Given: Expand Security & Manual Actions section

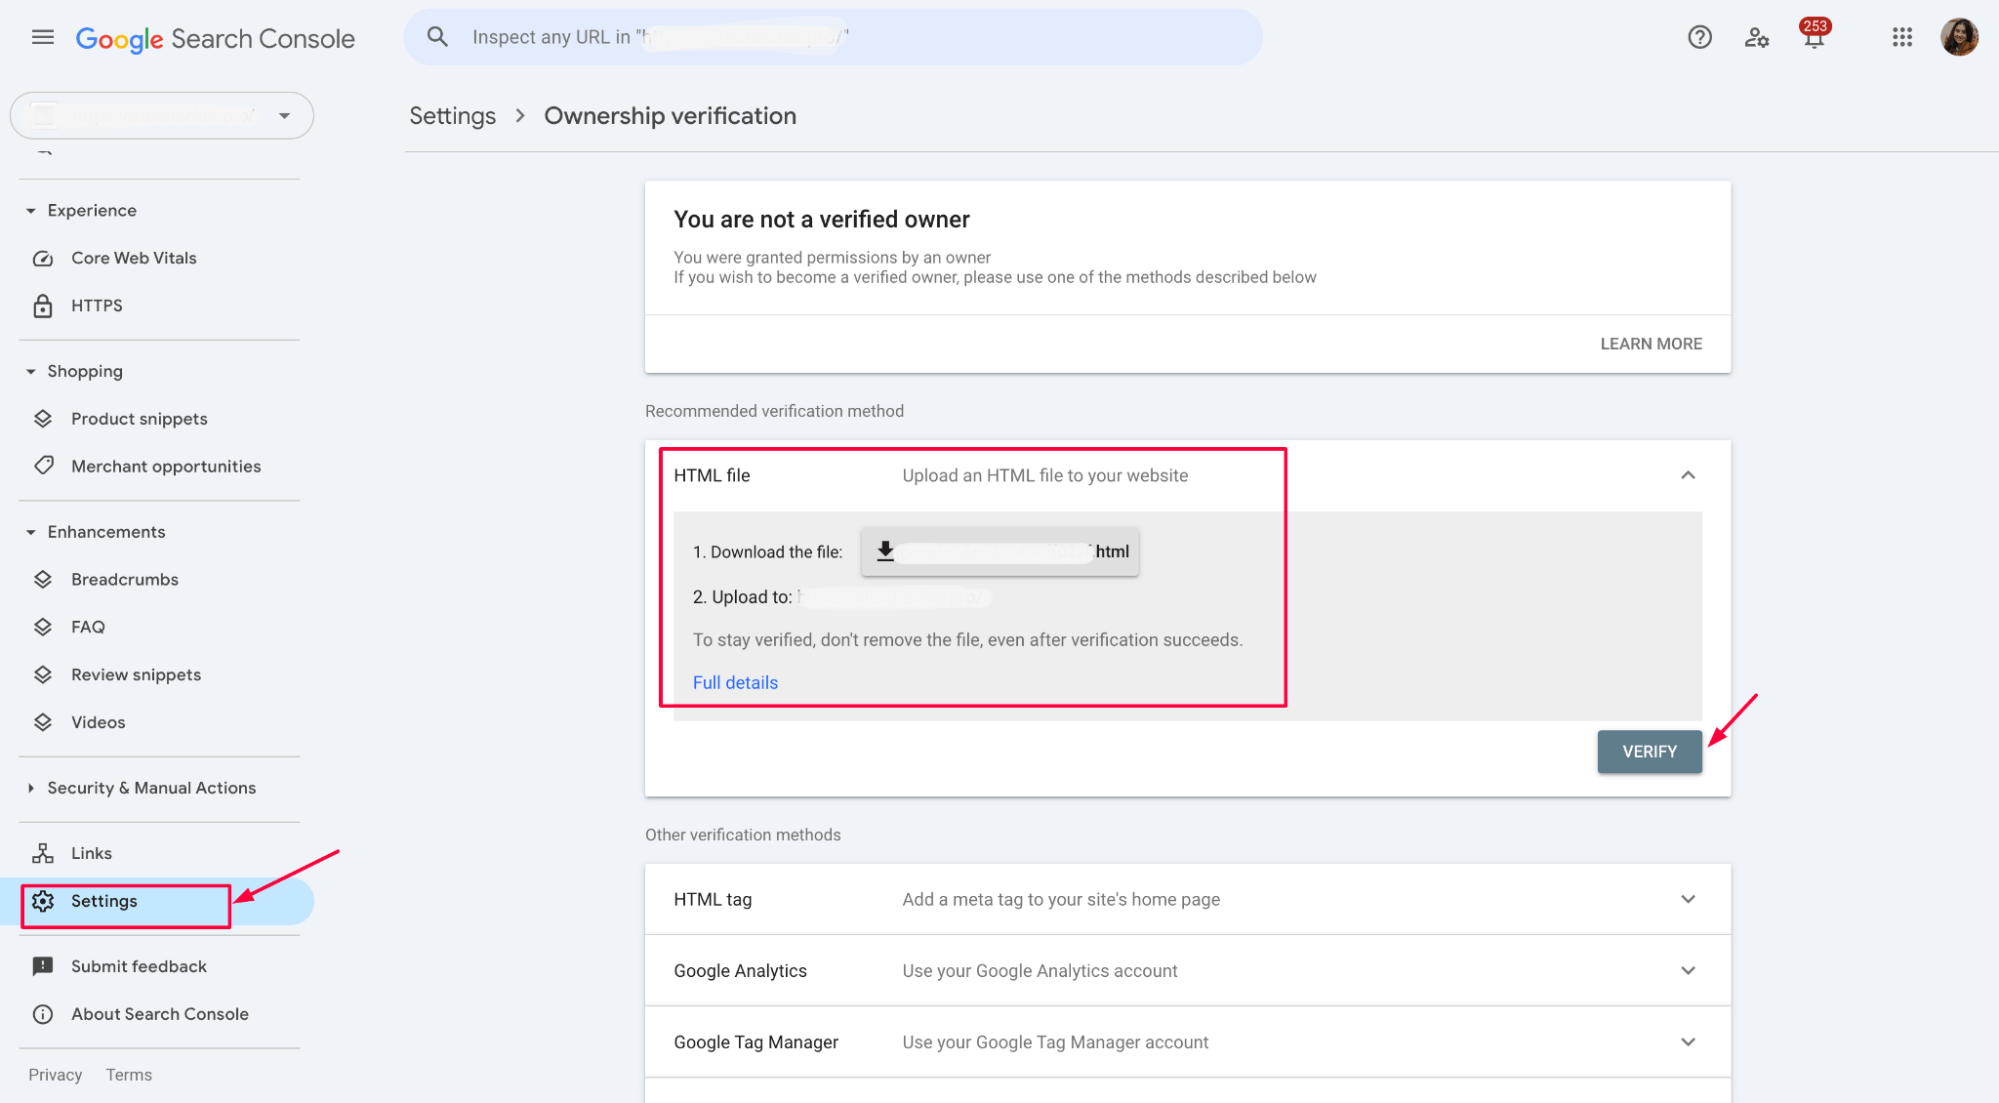Looking at the screenshot, I should pyautogui.click(x=30, y=788).
